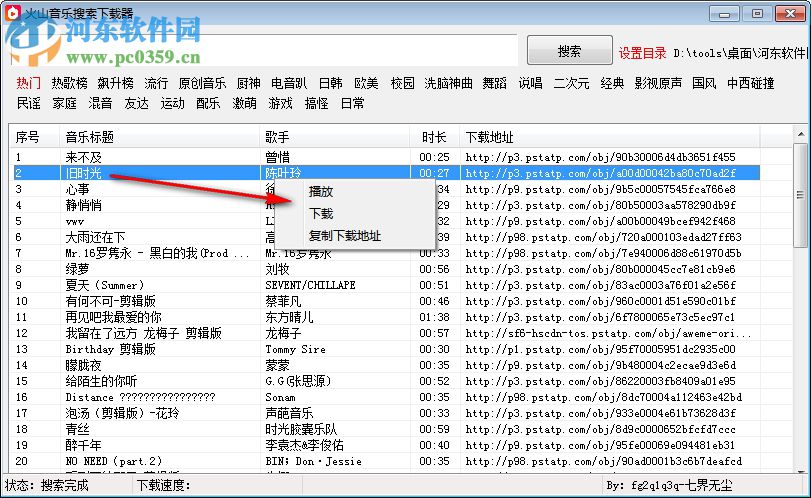Open 设置目录 to set download folder
This screenshot has height=498, width=811.
tap(642, 53)
